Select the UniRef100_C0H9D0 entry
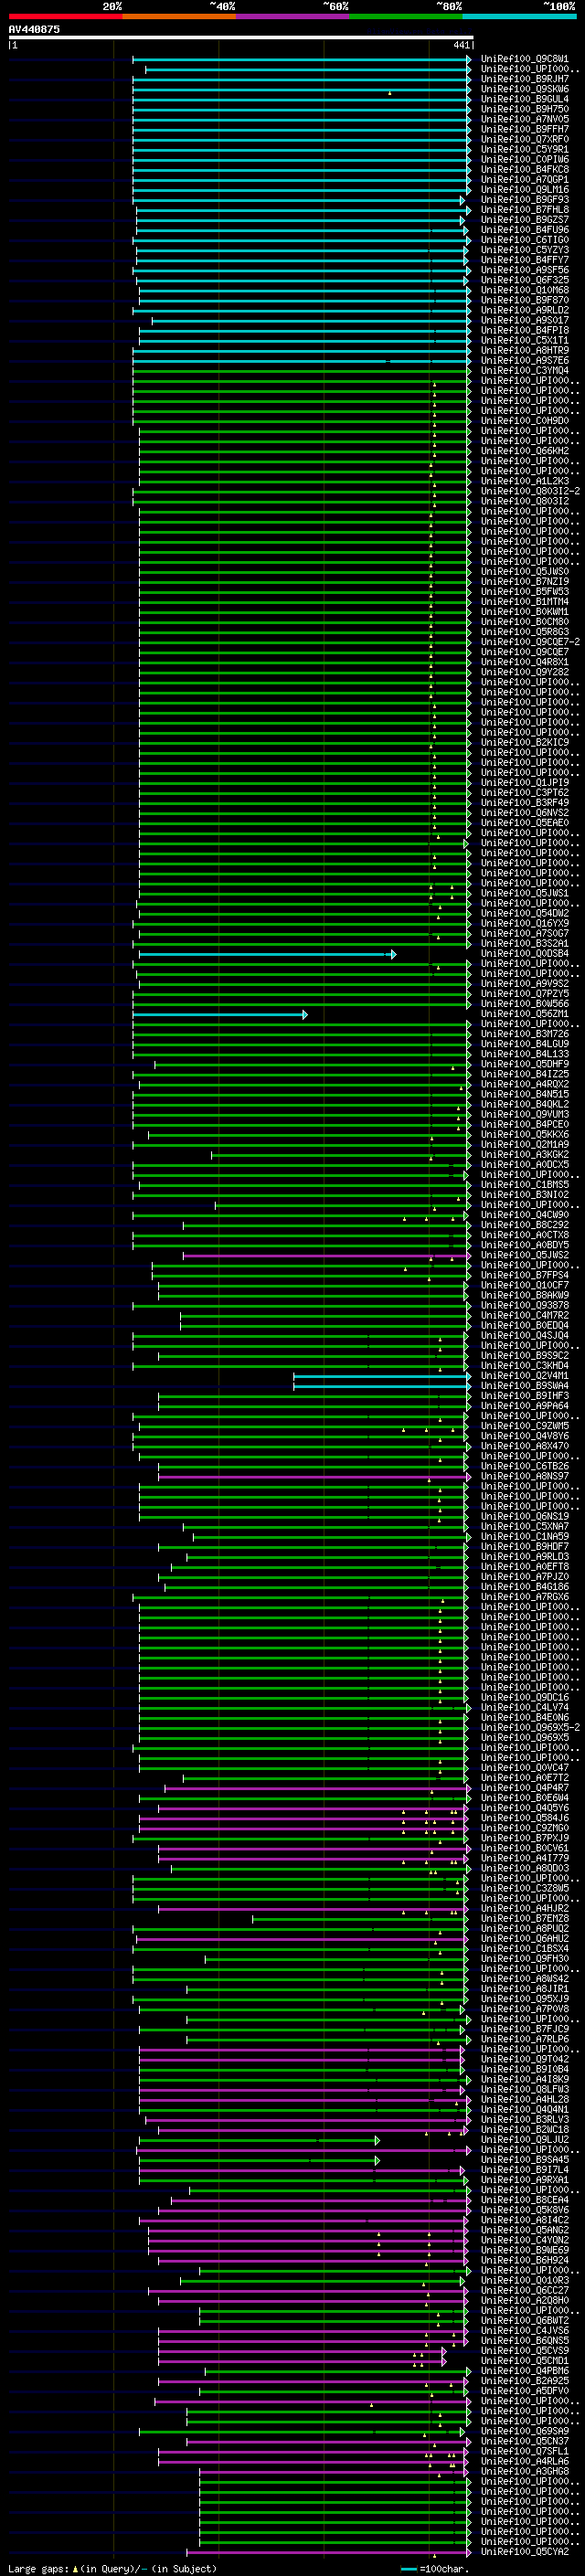 (524, 421)
